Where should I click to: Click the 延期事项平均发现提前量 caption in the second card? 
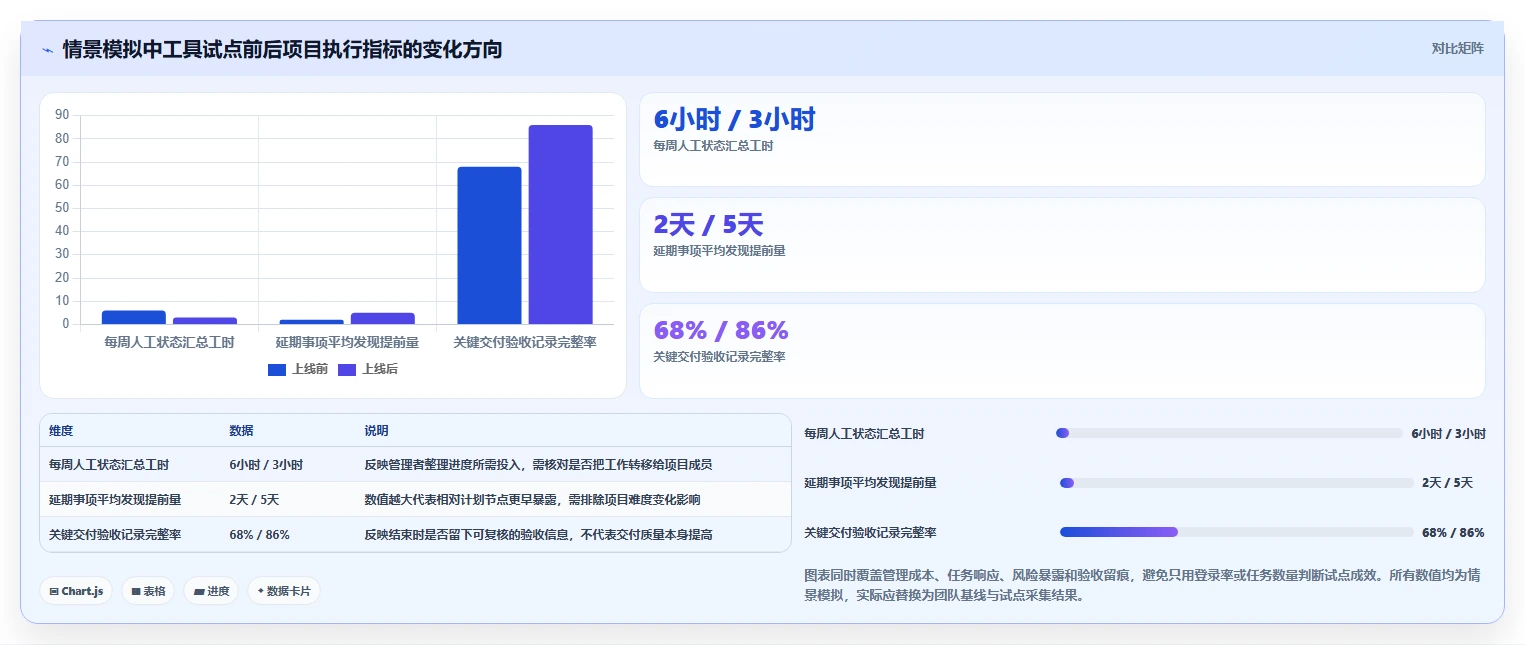[x=719, y=251]
